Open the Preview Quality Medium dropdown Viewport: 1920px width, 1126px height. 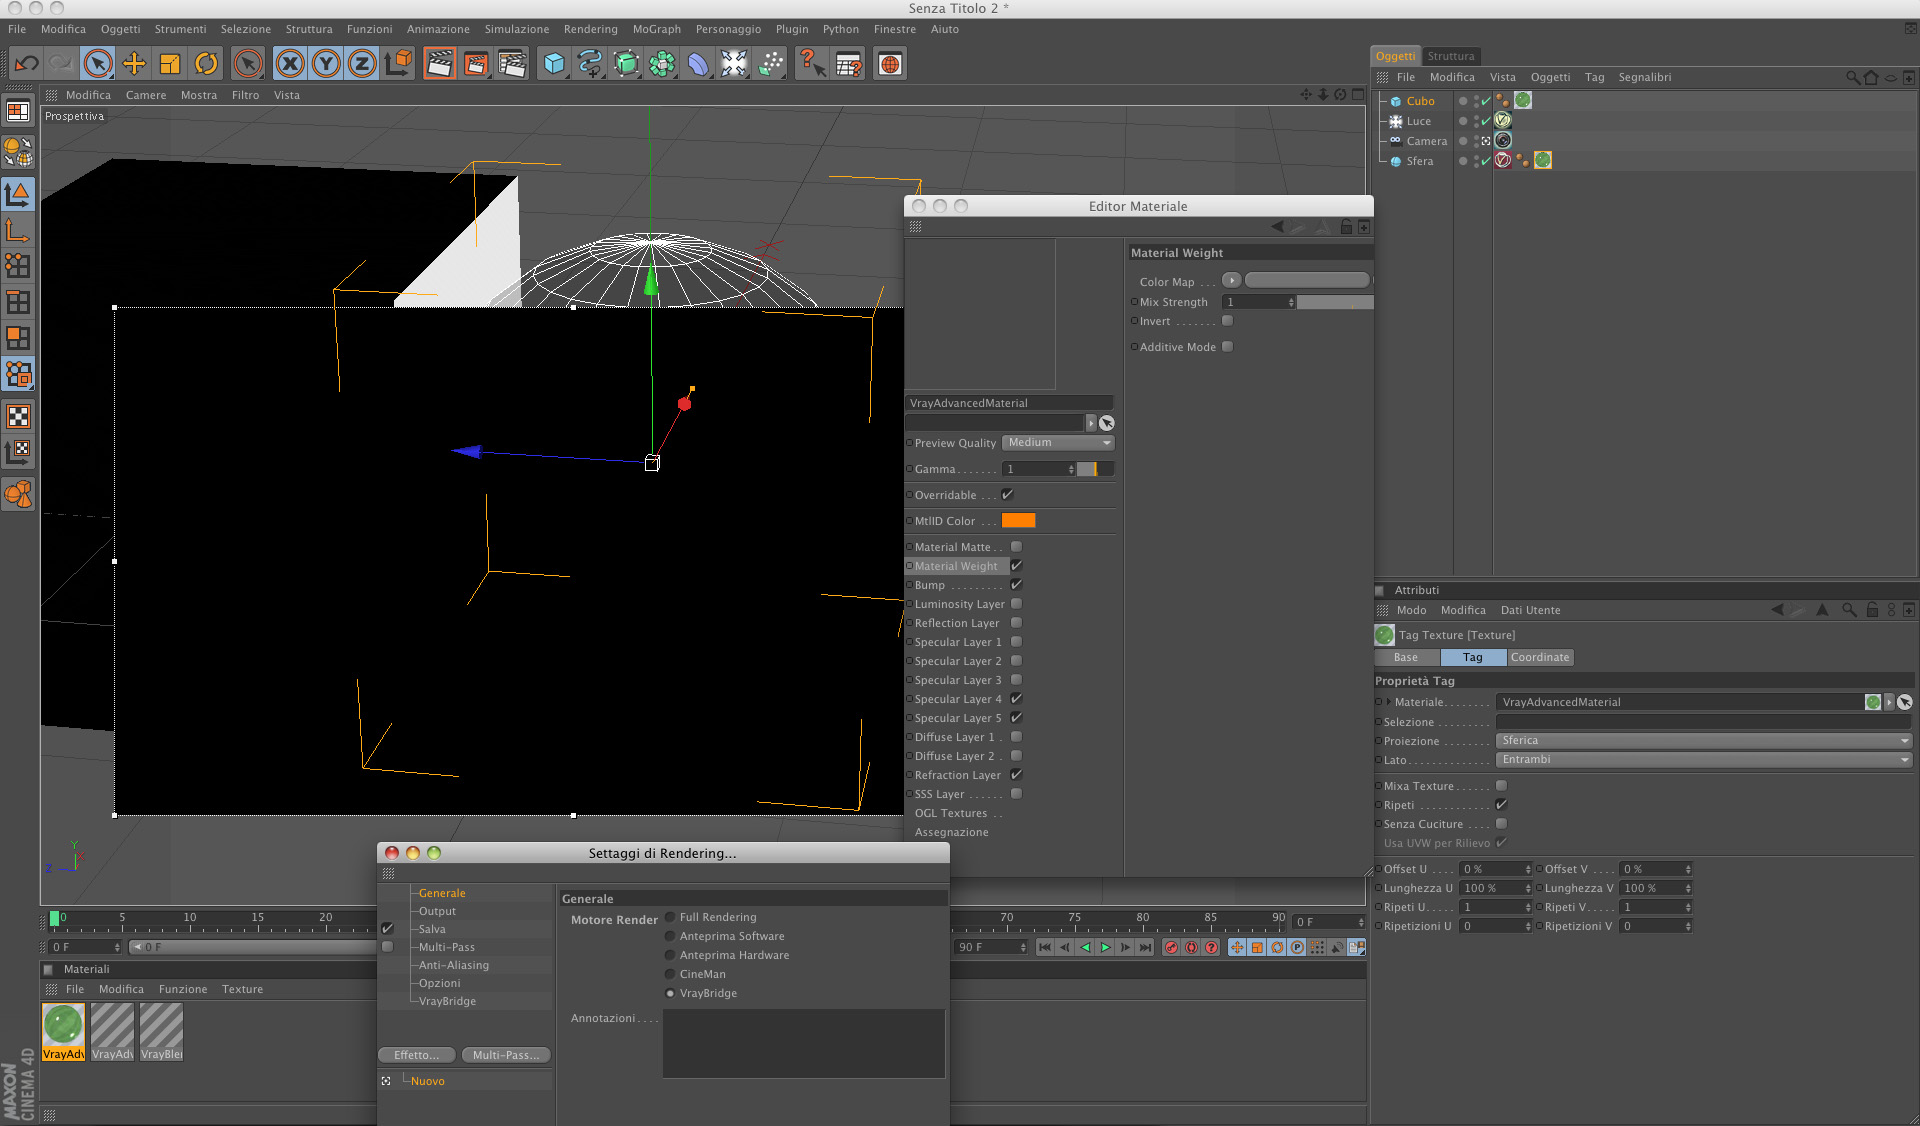pos(1058,443)
